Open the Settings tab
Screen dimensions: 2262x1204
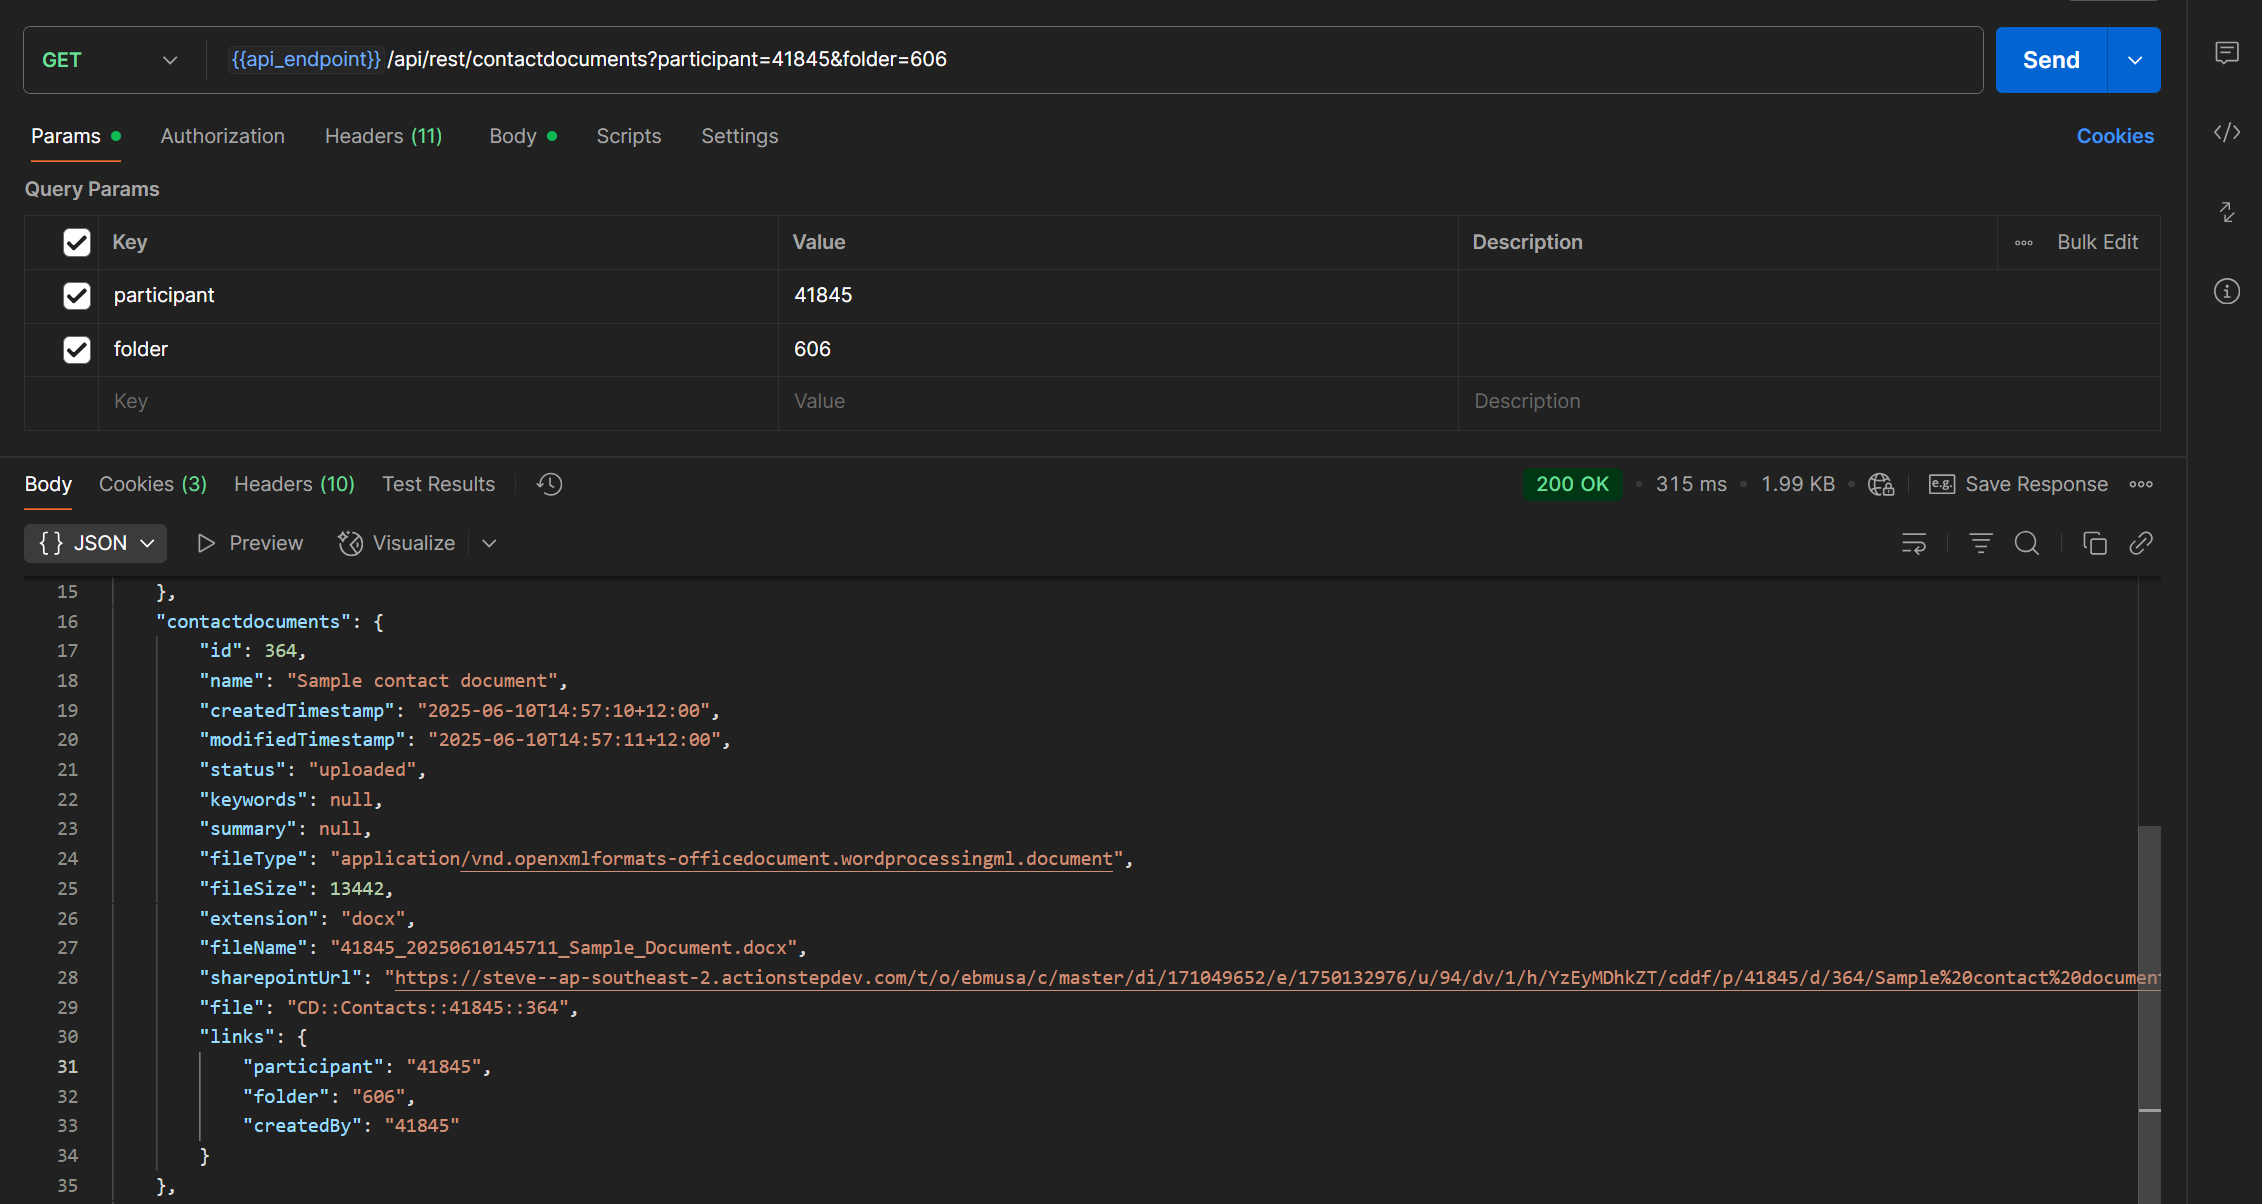[x=739, y=136]
